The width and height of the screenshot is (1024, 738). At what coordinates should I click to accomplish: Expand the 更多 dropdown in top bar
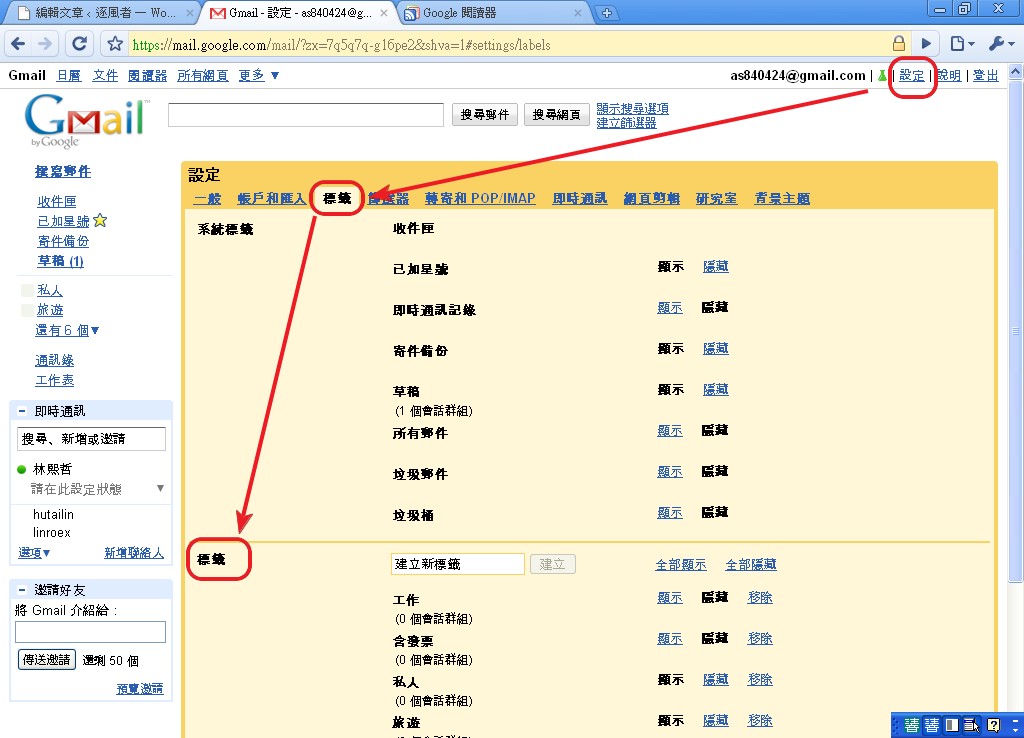(x=259, y=76)
